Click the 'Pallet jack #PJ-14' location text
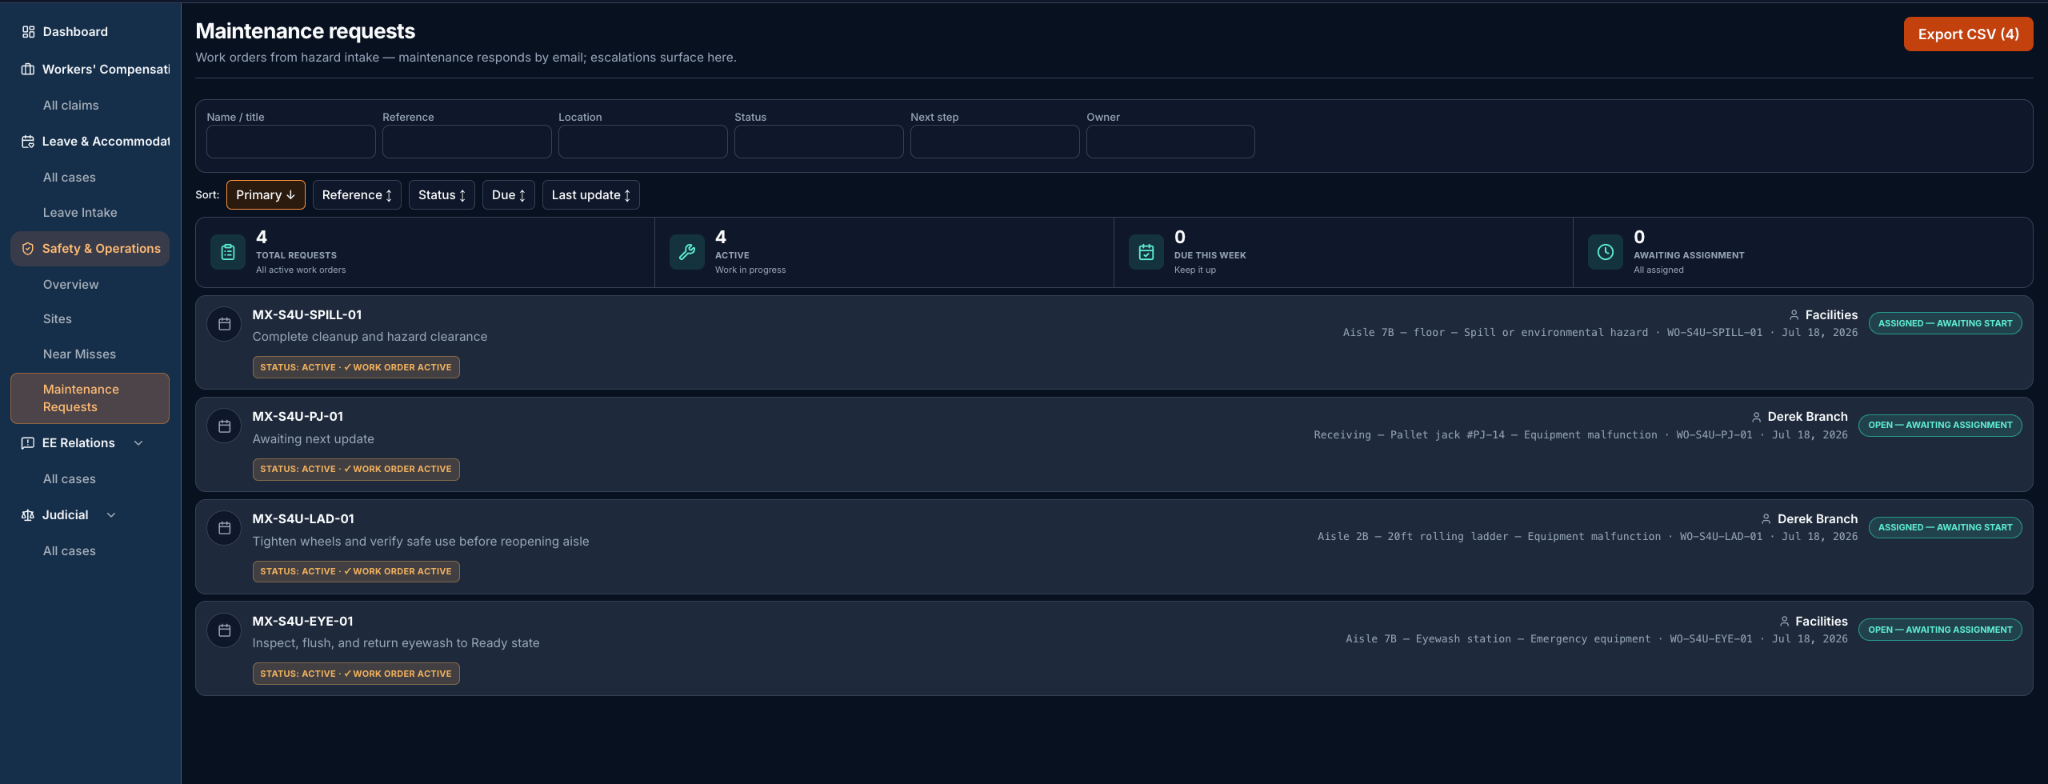 coord(1447,435)
